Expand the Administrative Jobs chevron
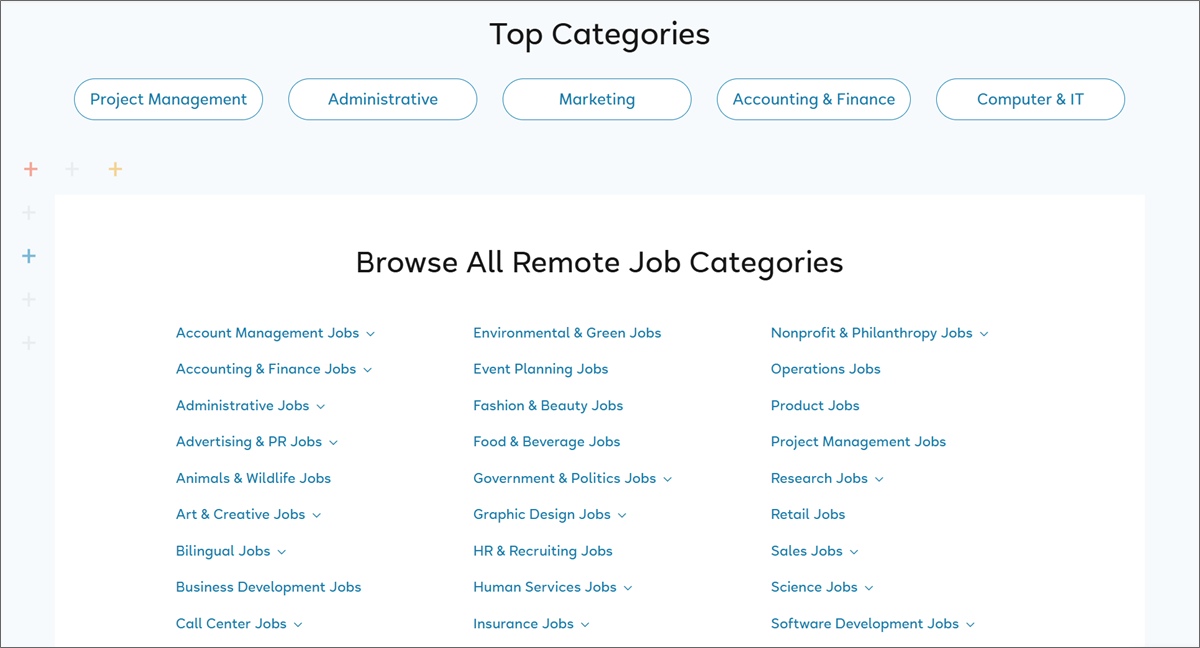Viewport: 1200px width, 648px height. 320,406
